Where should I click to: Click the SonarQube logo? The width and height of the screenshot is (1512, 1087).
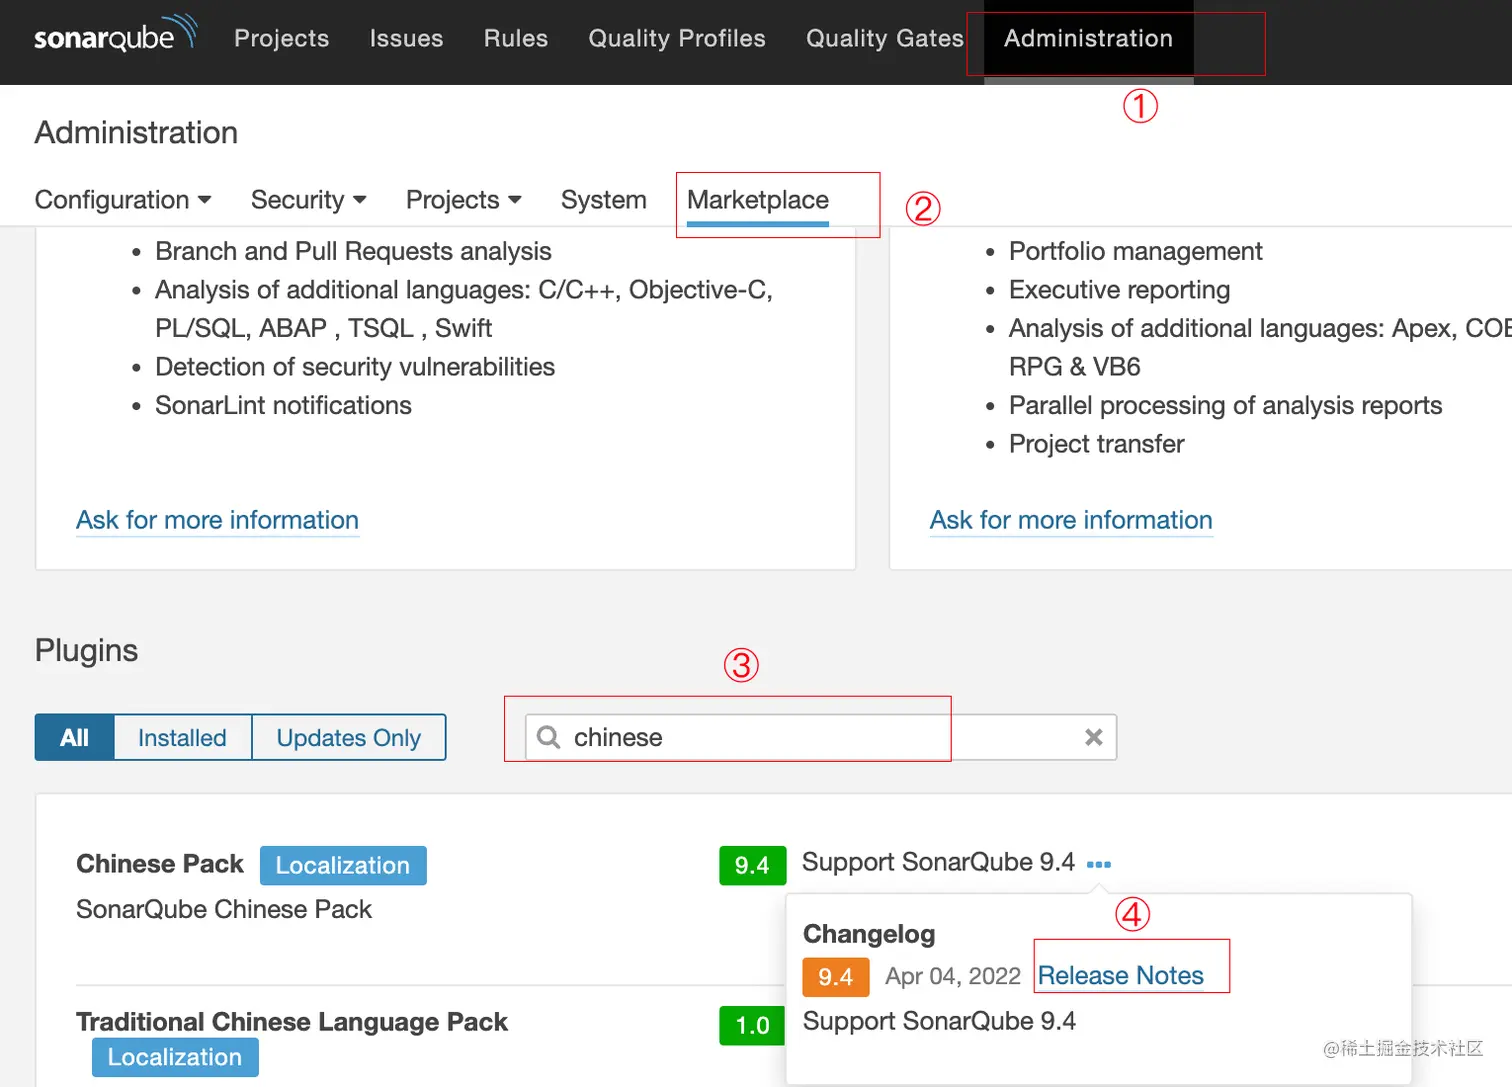click(114, 36)
